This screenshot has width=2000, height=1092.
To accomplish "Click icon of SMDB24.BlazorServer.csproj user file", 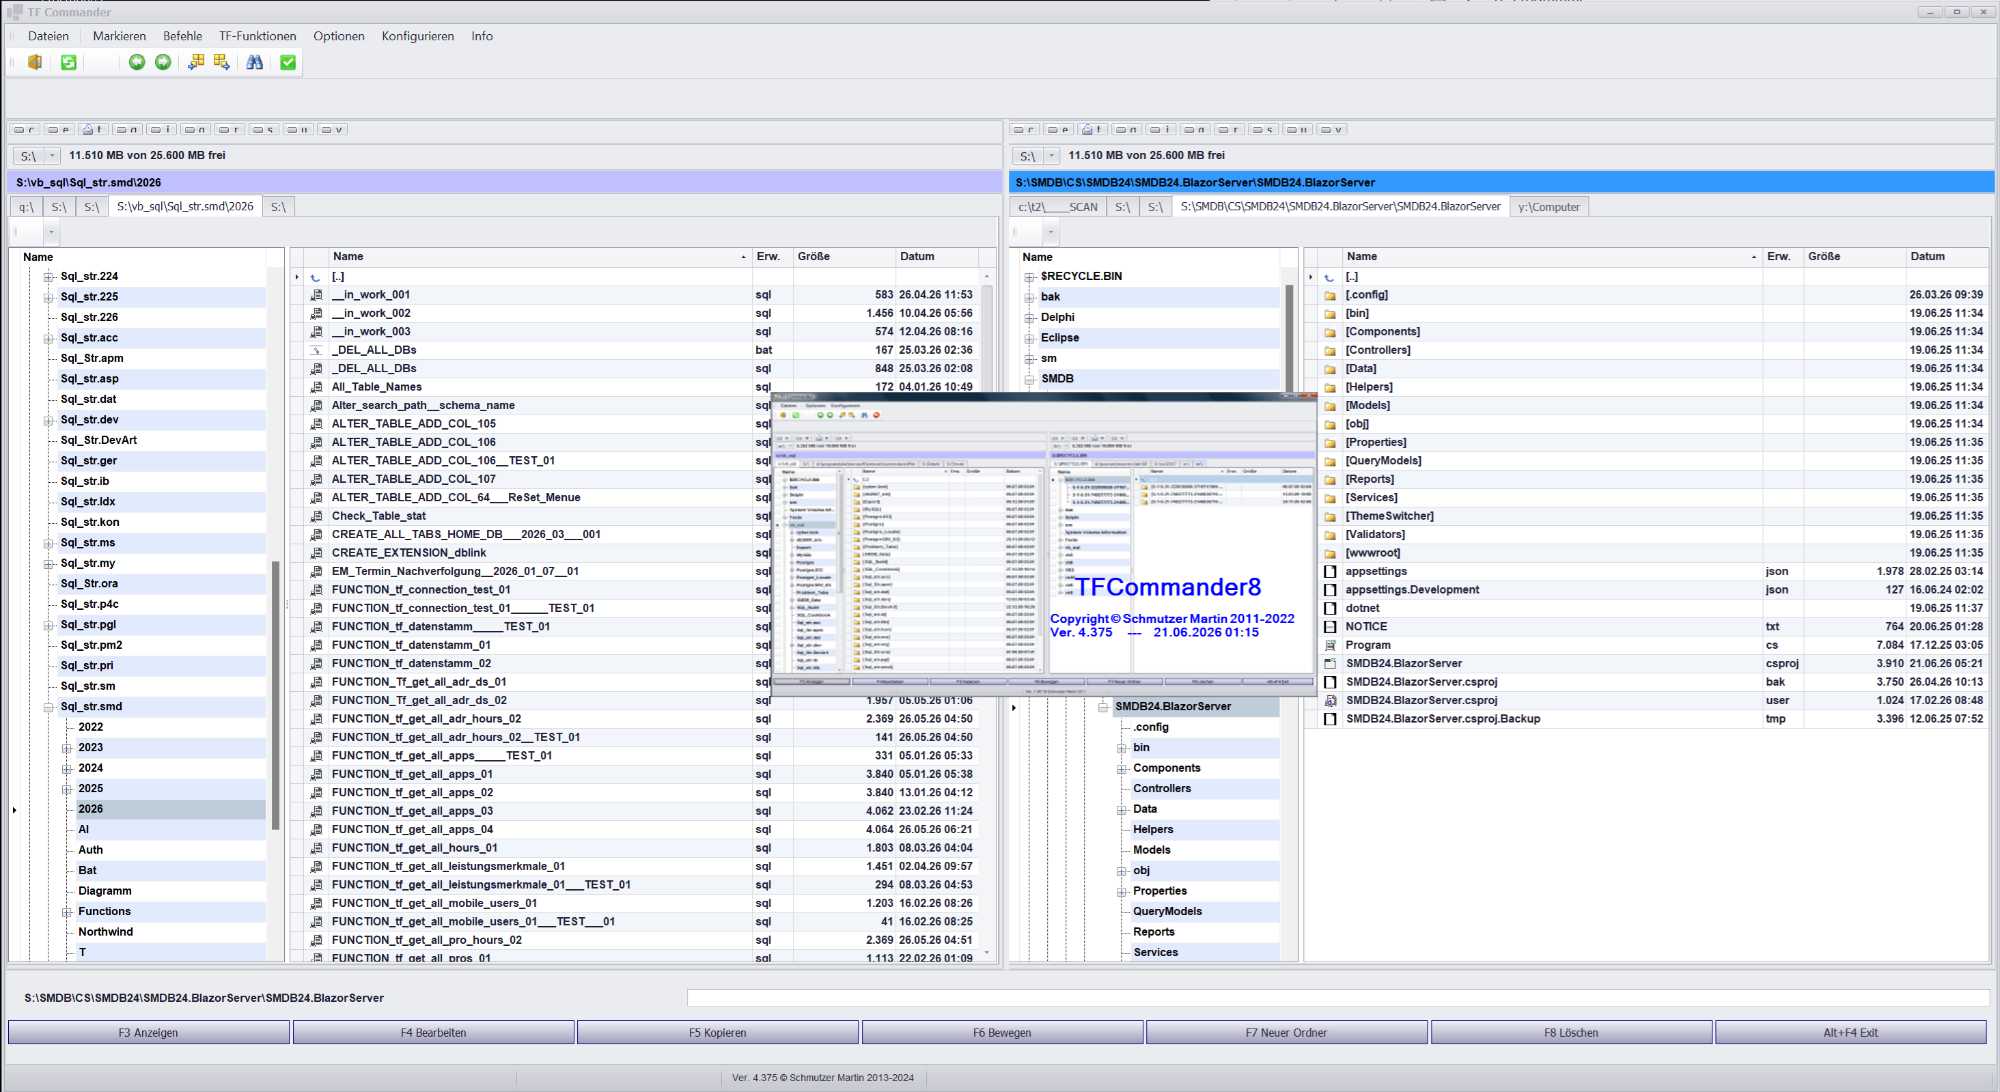I will click(x=1330, y=701).
